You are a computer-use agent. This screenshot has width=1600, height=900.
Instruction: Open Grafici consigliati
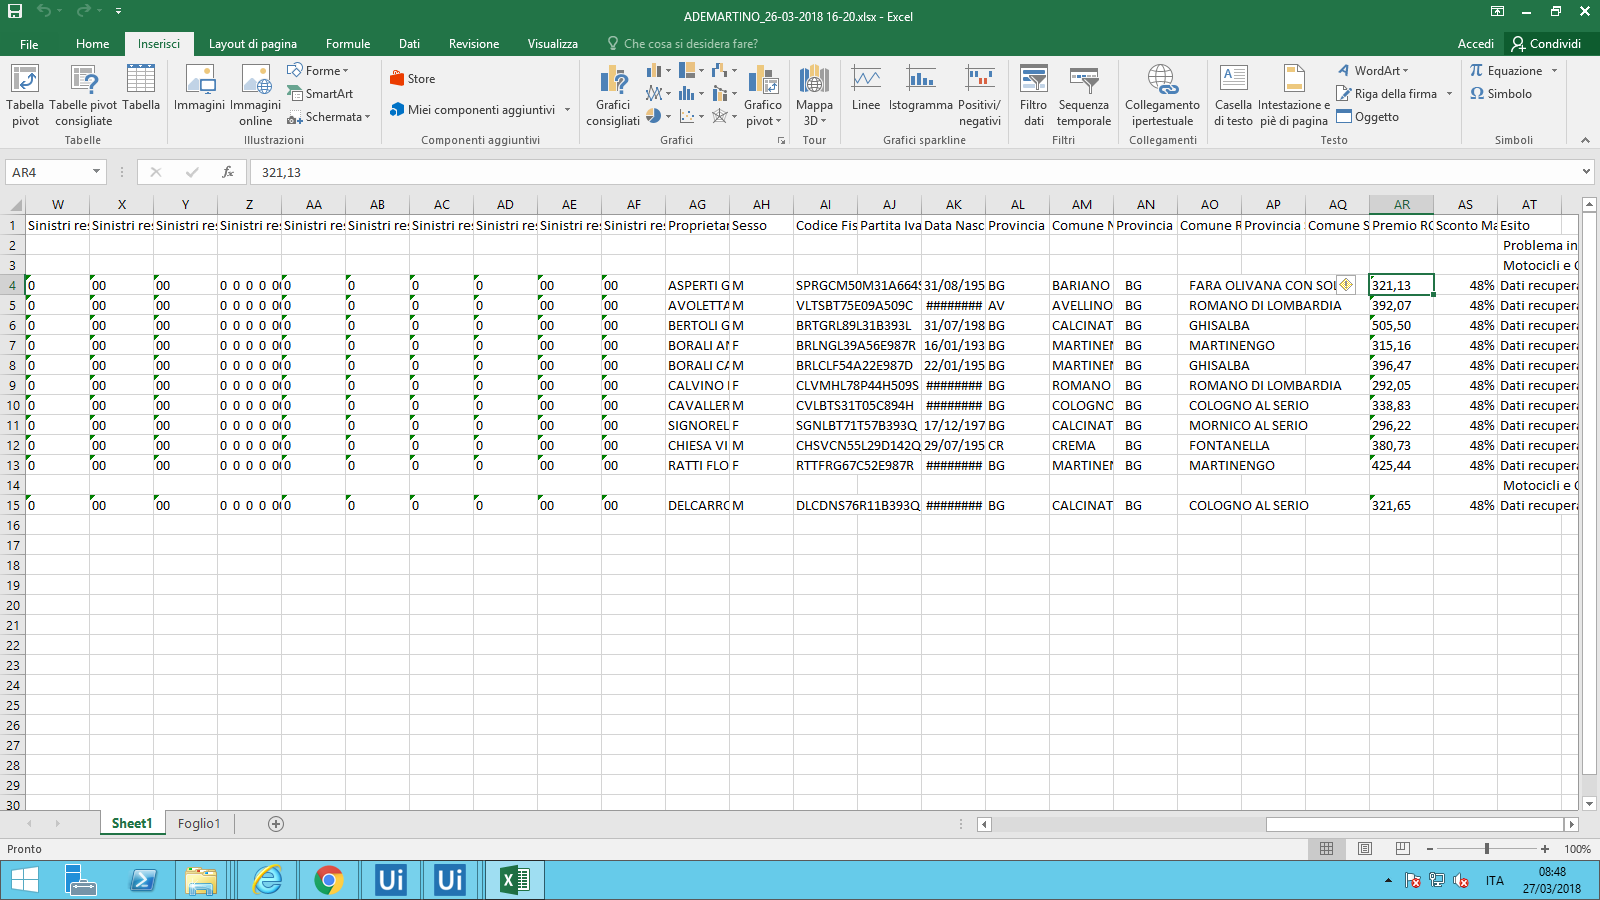click(612, 95)
